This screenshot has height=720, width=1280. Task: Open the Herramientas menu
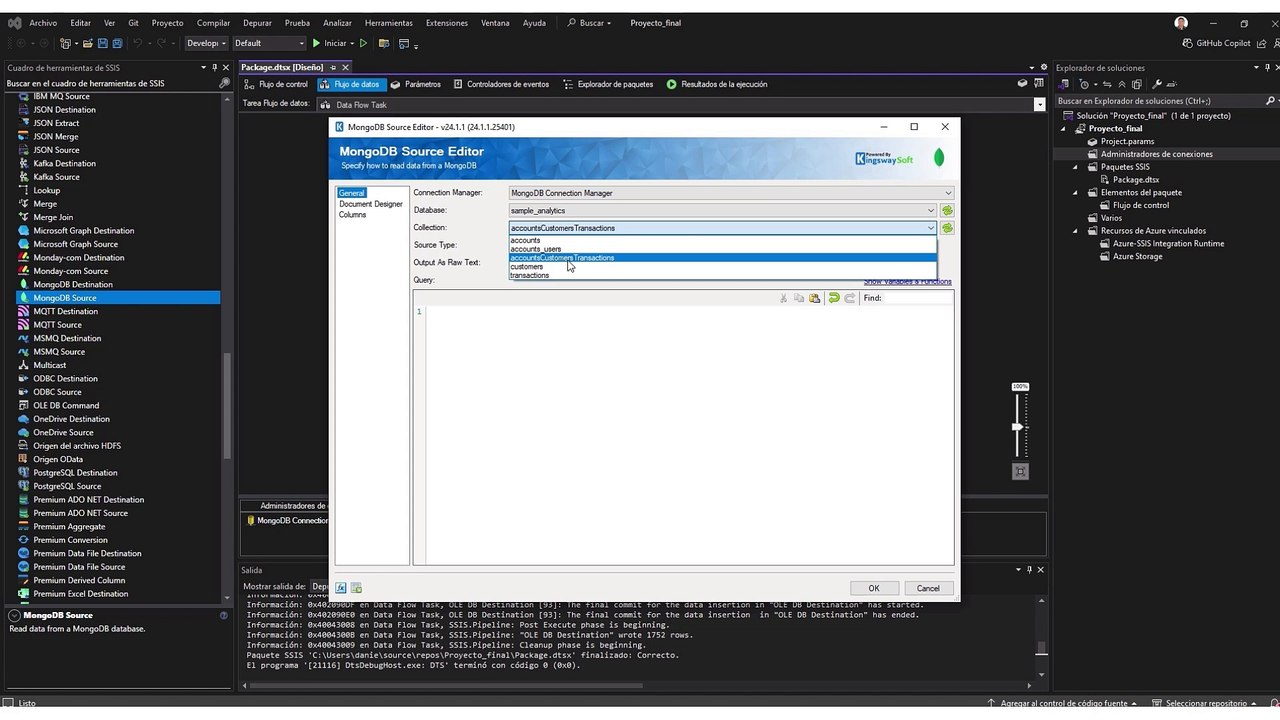coord(389,23)
